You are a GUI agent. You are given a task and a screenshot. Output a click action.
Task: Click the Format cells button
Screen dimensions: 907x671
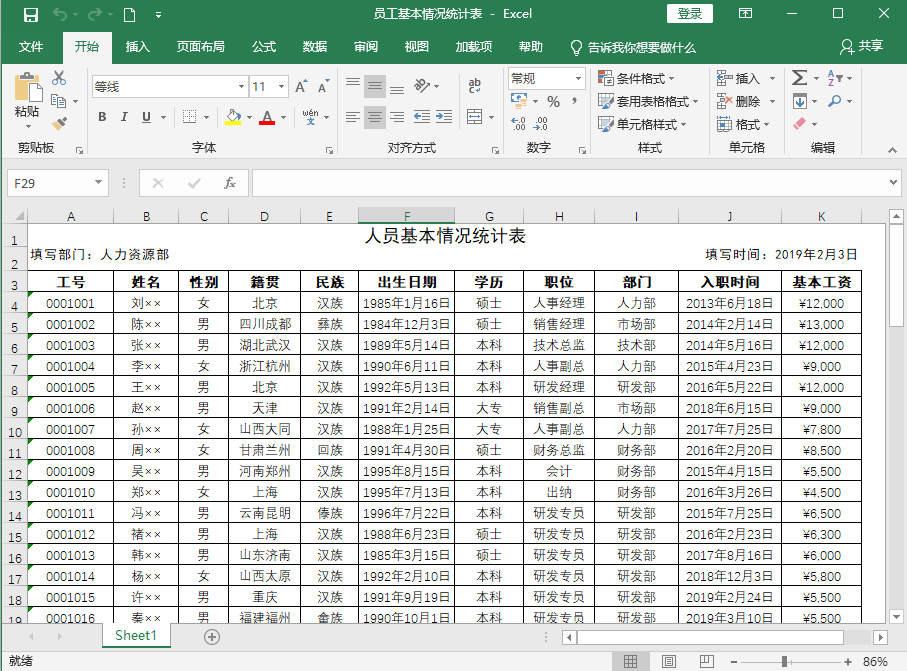tap(743, 124)
